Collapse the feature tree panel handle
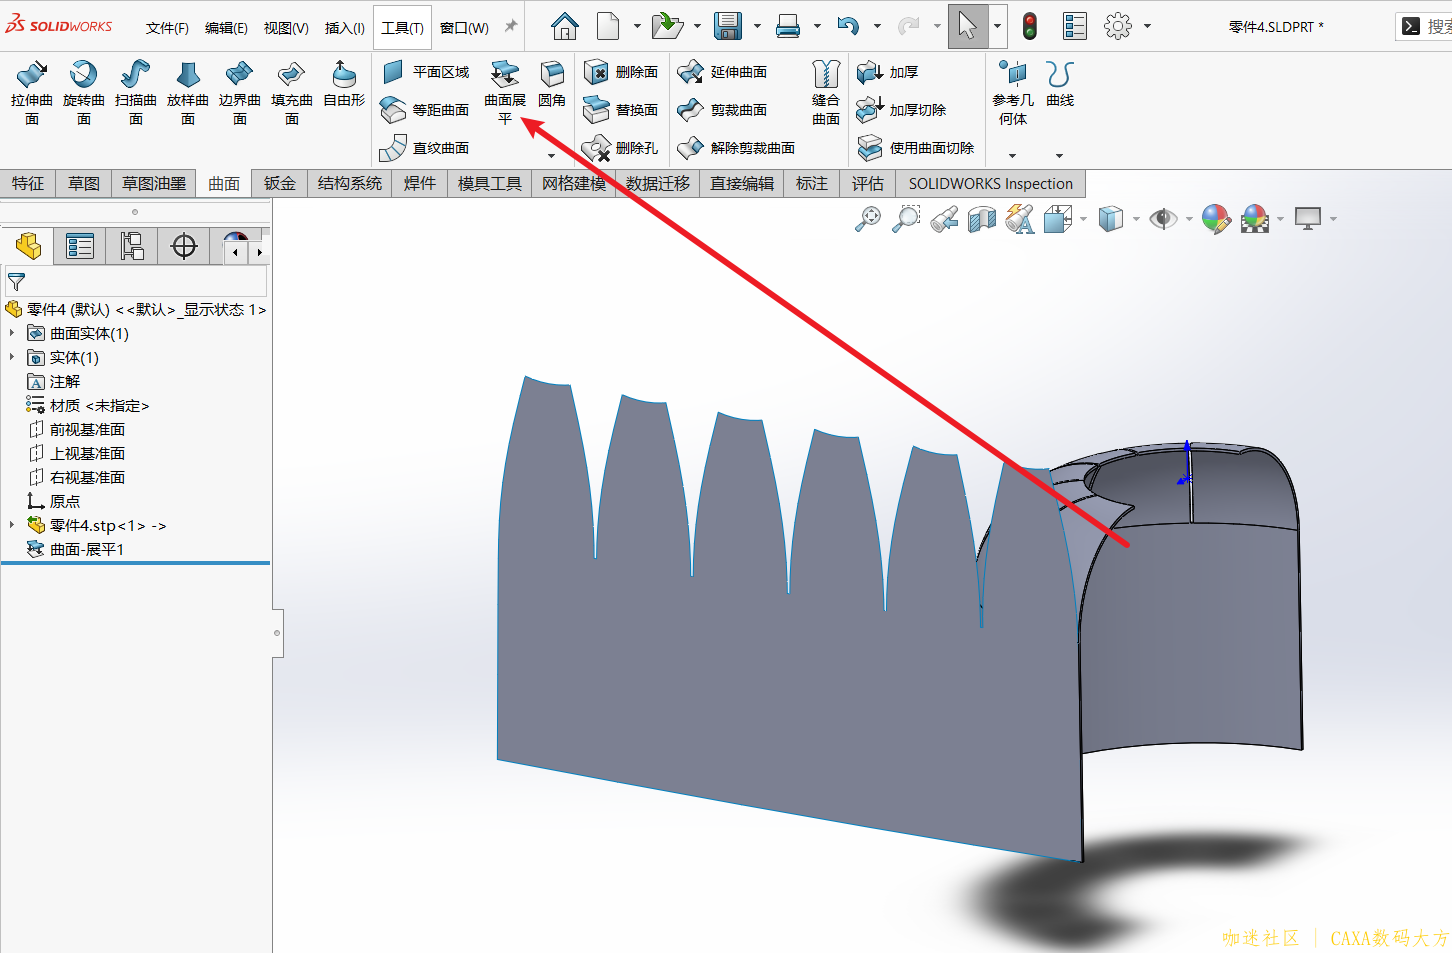Screen dimensions: 1452x953 tap(277, 633)
